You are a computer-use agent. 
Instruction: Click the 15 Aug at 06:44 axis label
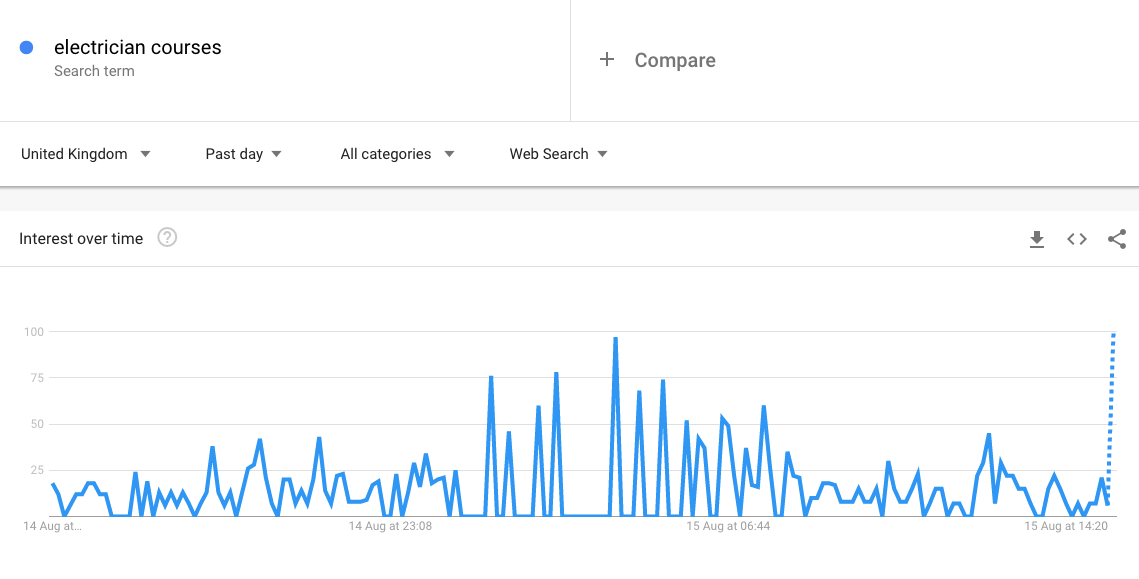728,525
